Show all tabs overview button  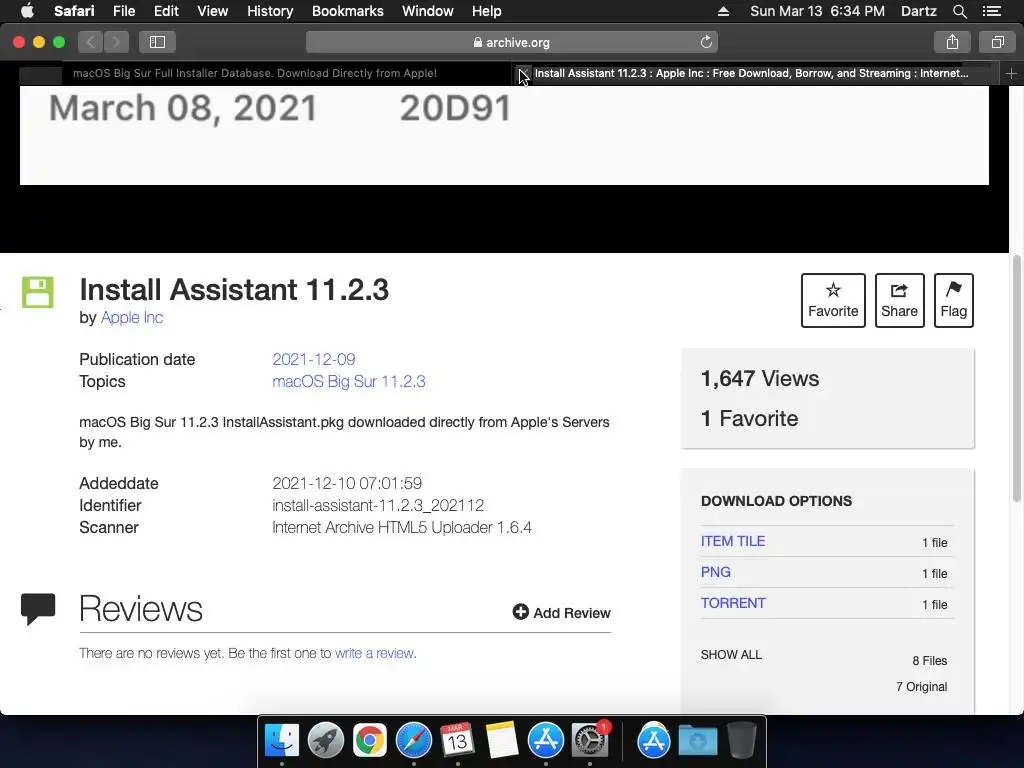click(x=997, y=42)
